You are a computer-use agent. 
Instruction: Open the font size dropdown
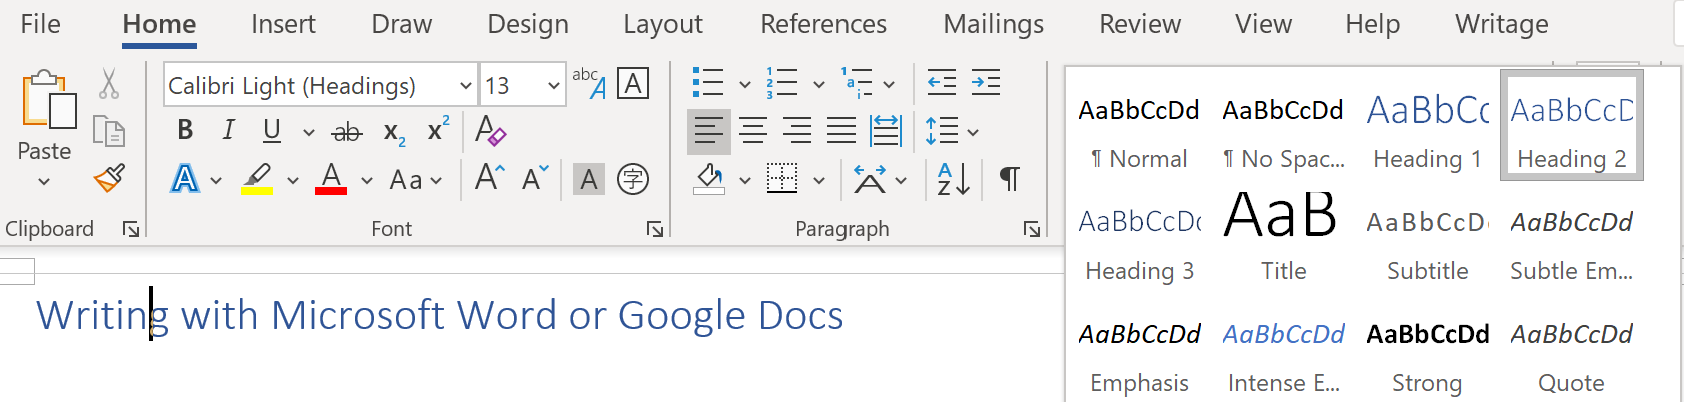pos(553,86)
